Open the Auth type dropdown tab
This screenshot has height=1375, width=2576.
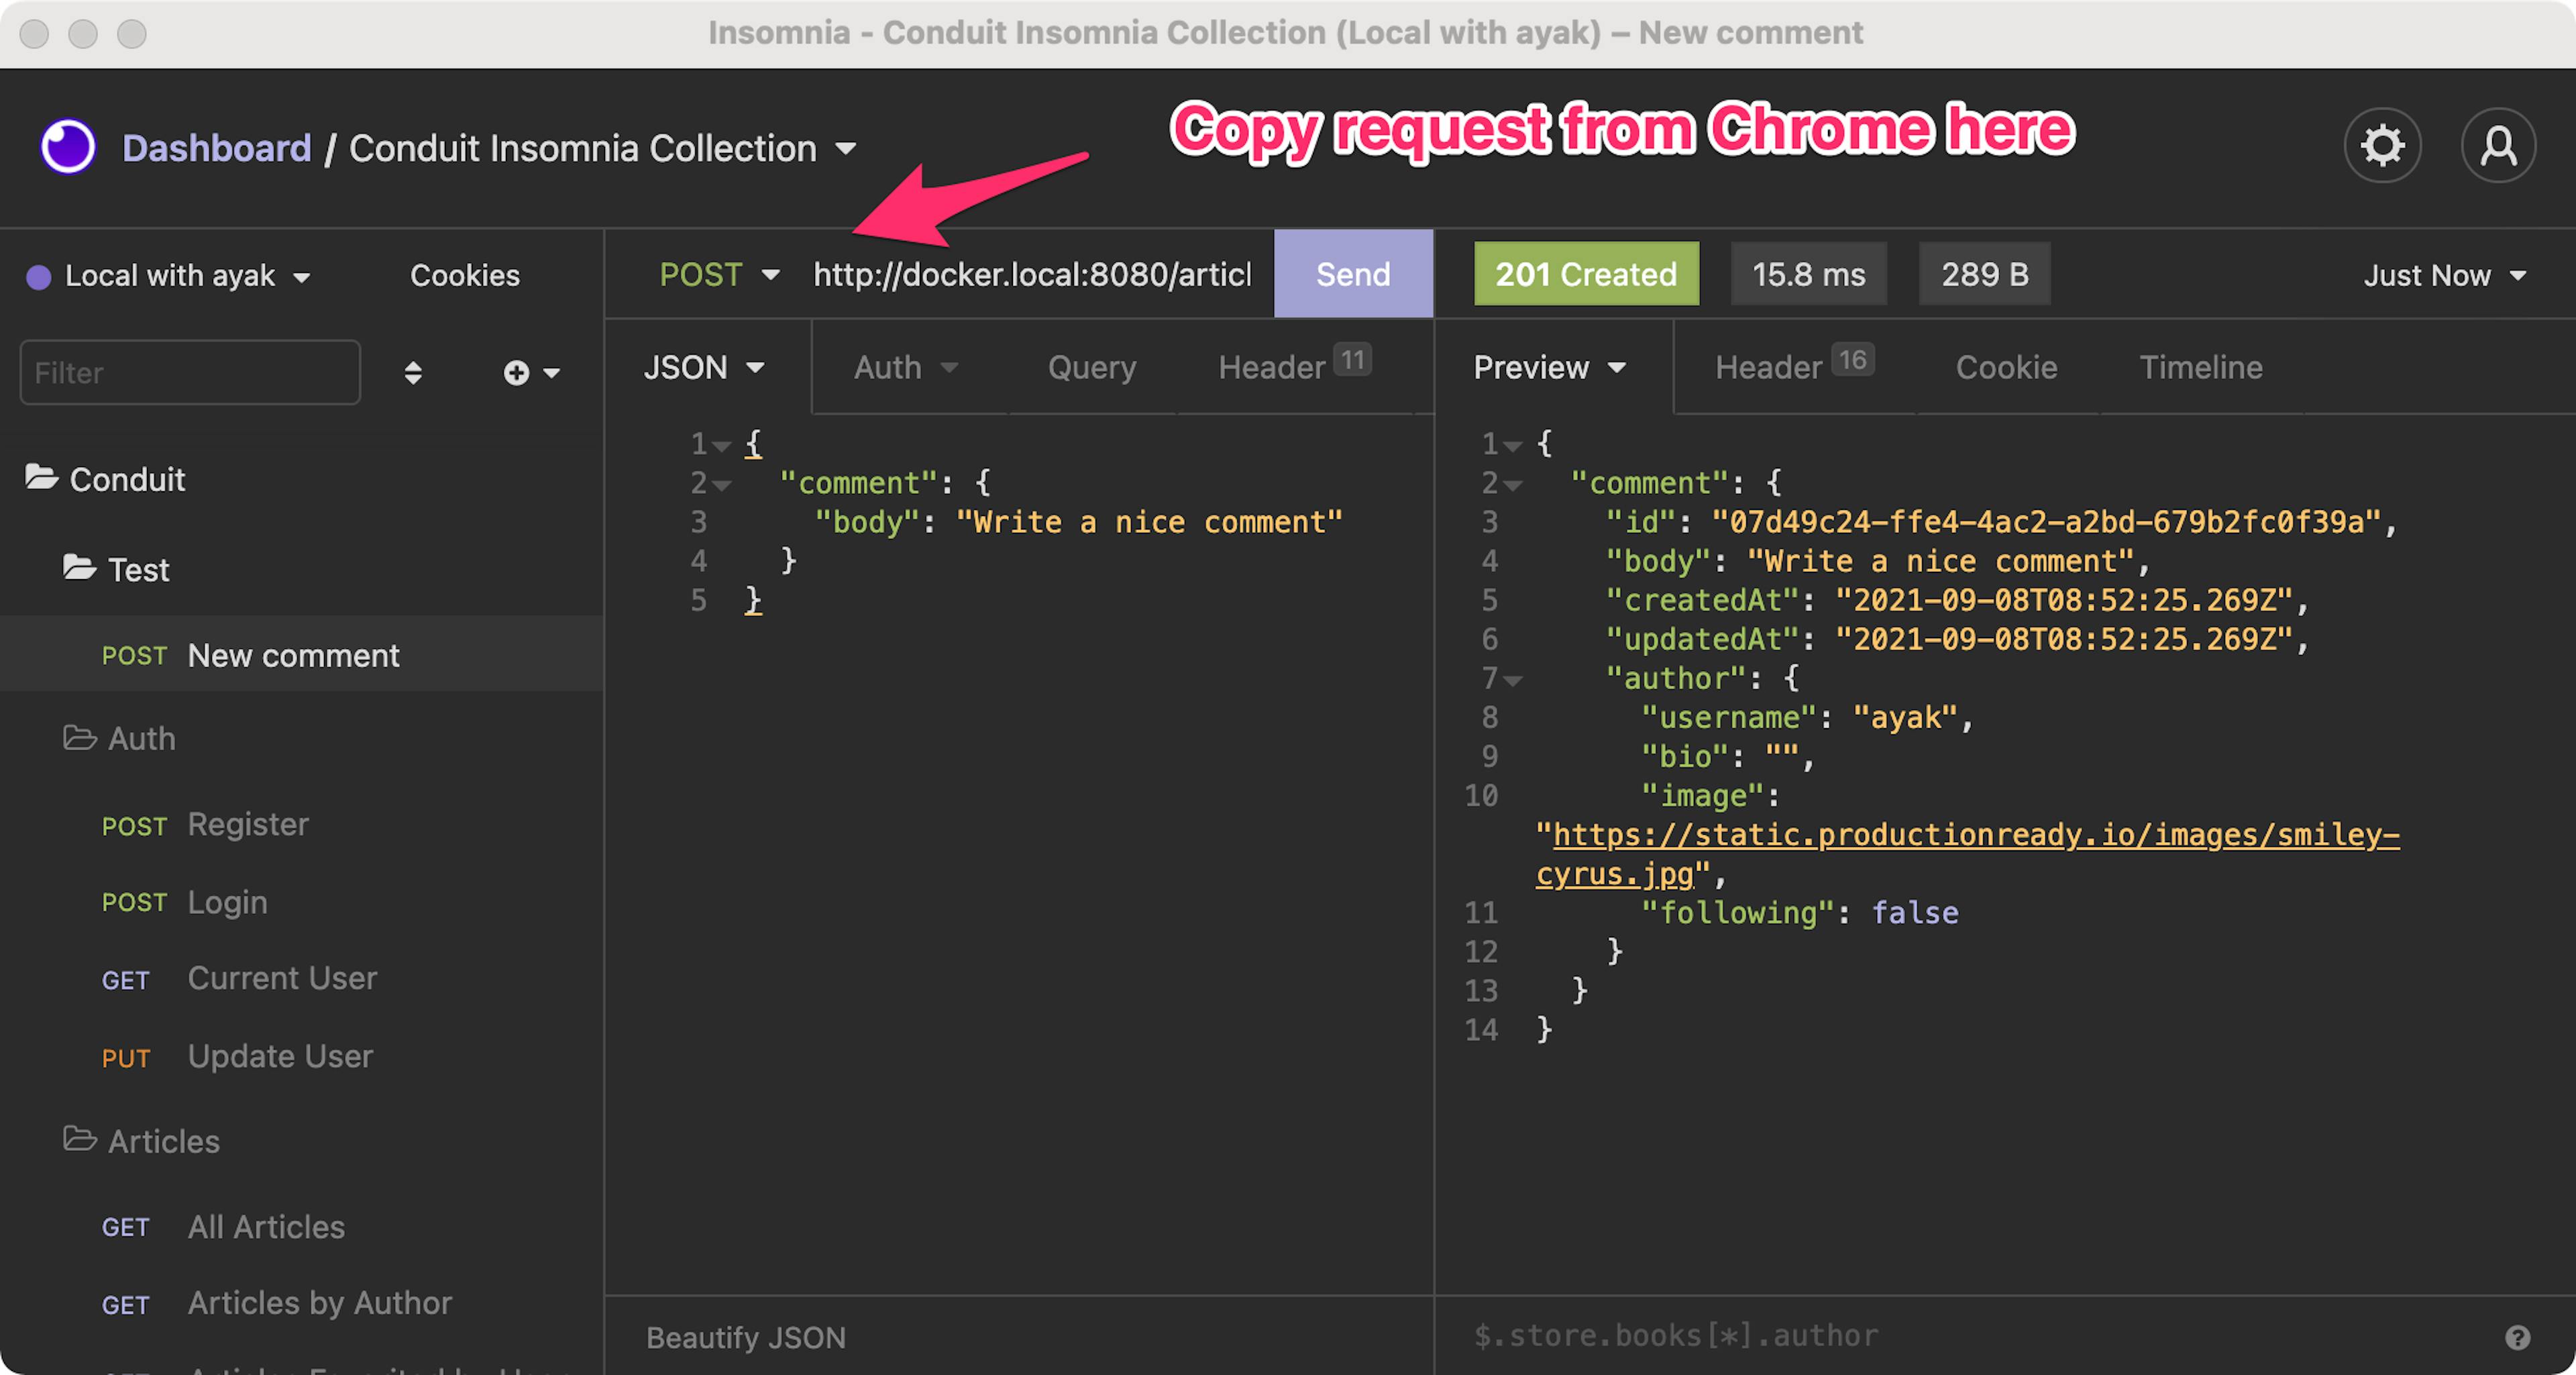point(905,367)
